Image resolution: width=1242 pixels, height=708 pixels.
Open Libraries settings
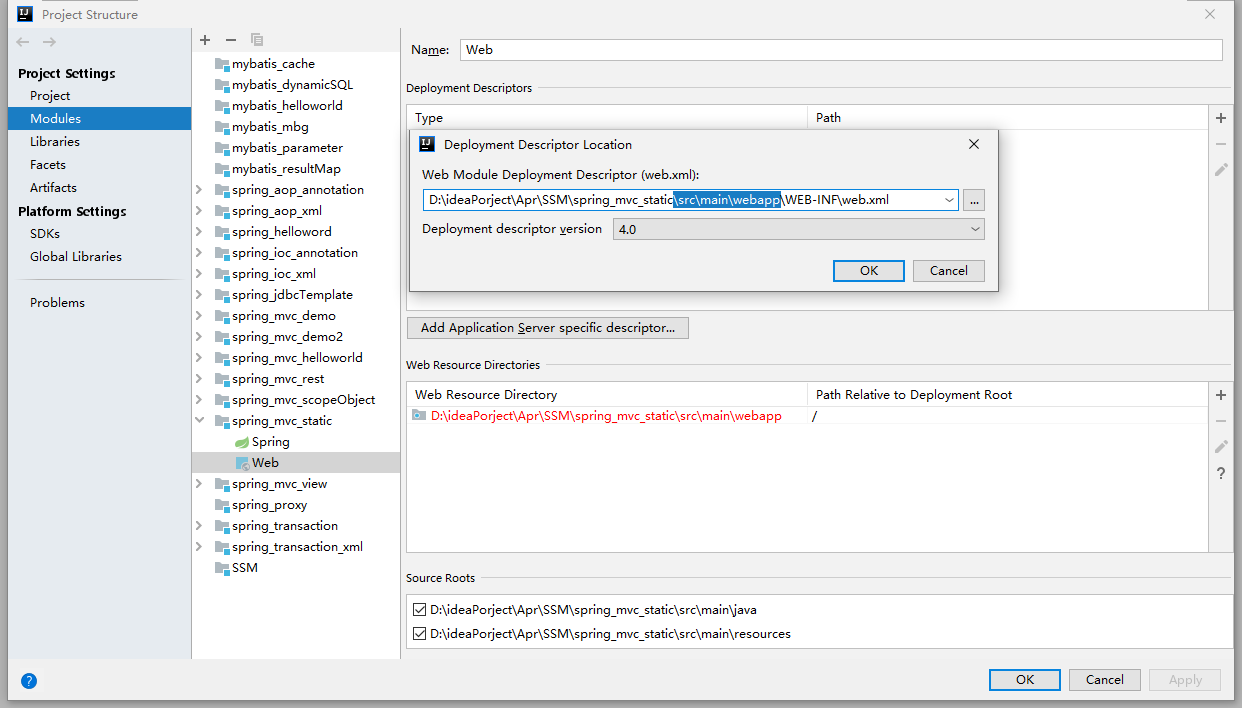coord(55,142)
